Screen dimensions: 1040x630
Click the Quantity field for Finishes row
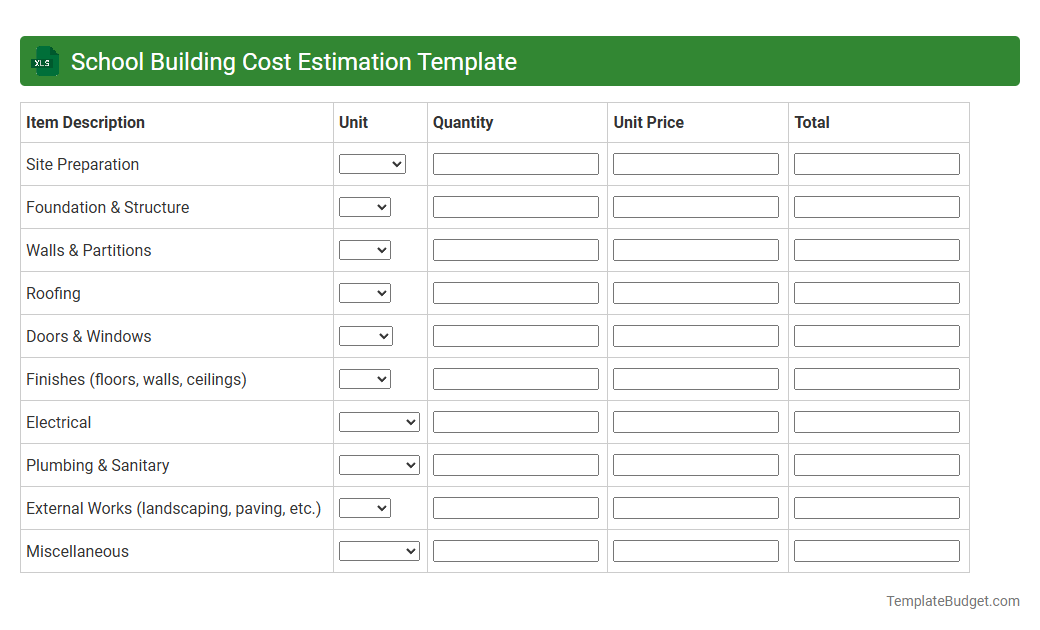coord(515,378)
